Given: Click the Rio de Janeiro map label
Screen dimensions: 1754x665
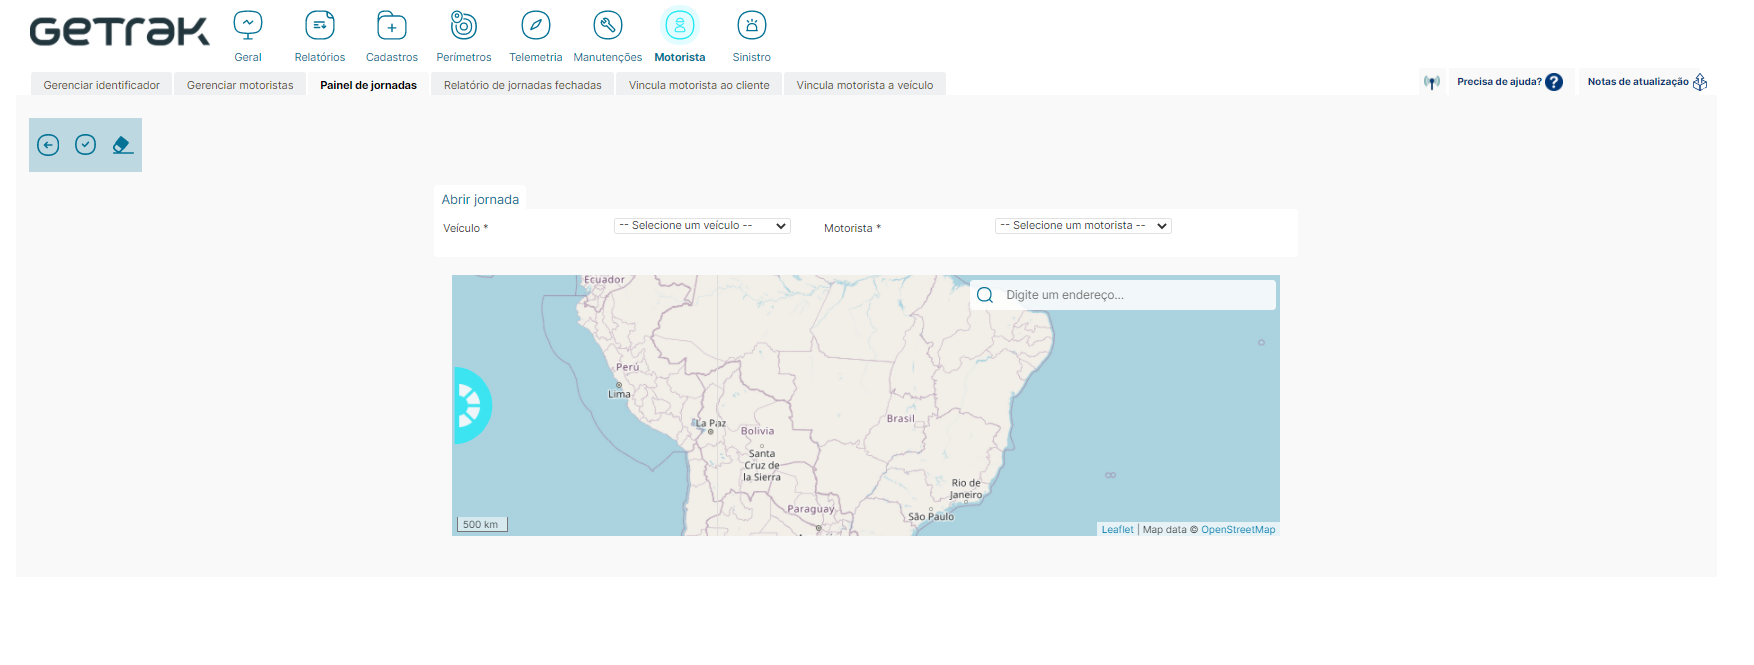Looking at the screenshot, I should click(x=966, y=489).
